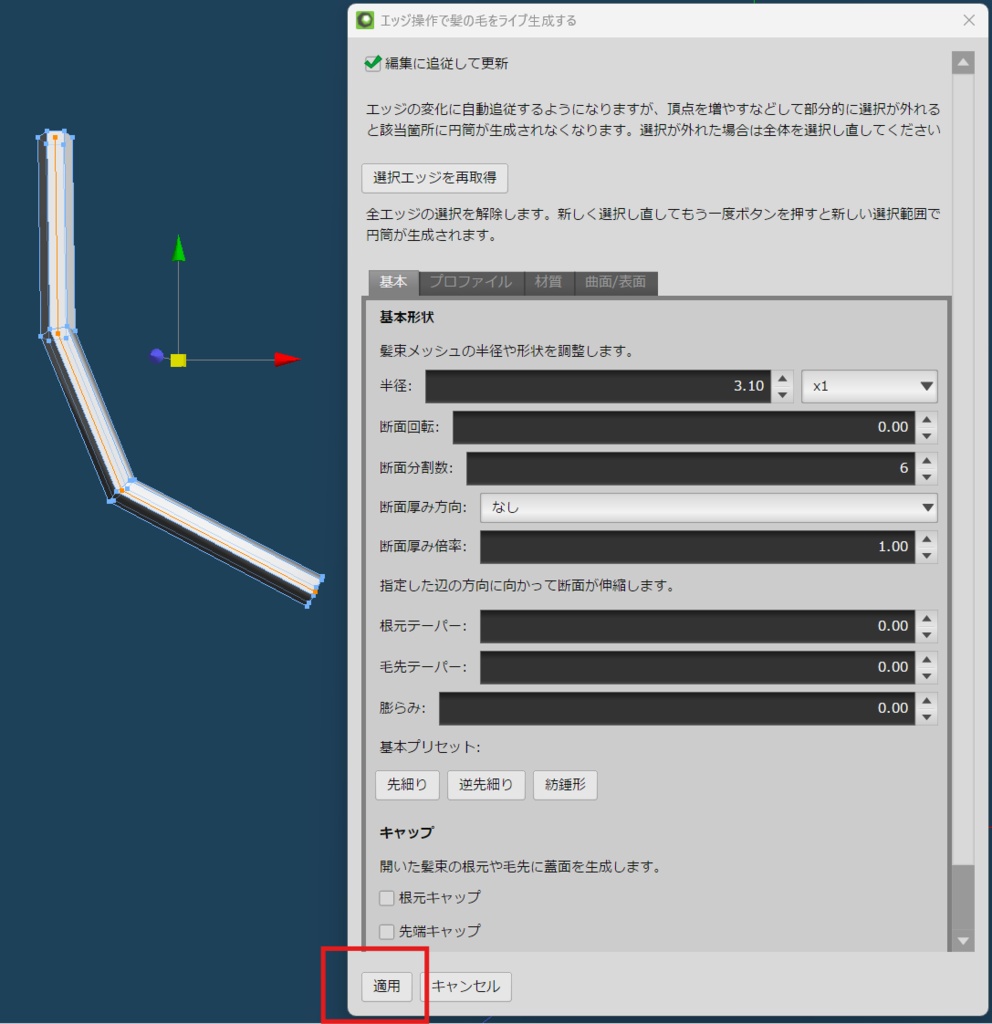
Task: Click the 選択エッジを再取得 button
Action: coord(434,178)
